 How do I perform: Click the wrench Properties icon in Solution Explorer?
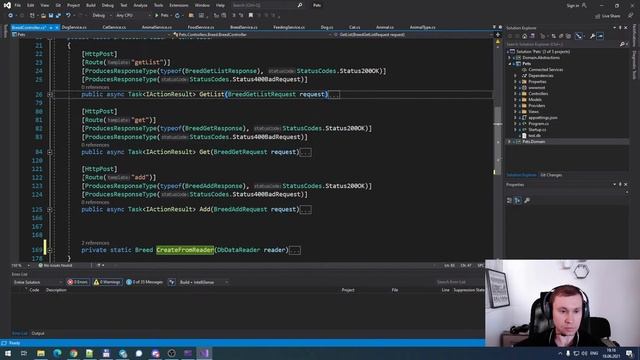[x=592, y=36]
